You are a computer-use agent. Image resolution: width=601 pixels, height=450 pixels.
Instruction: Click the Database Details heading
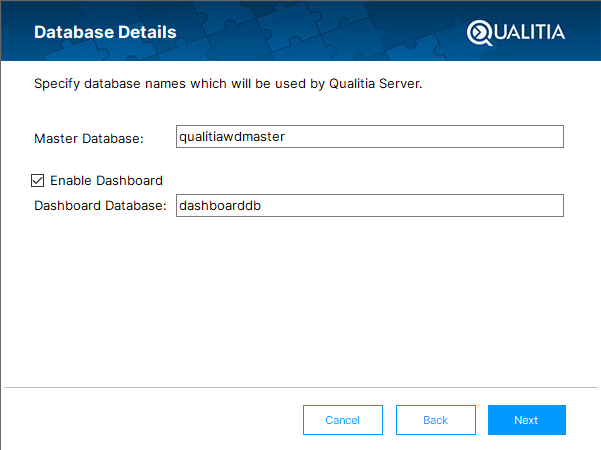coord(105,32)
